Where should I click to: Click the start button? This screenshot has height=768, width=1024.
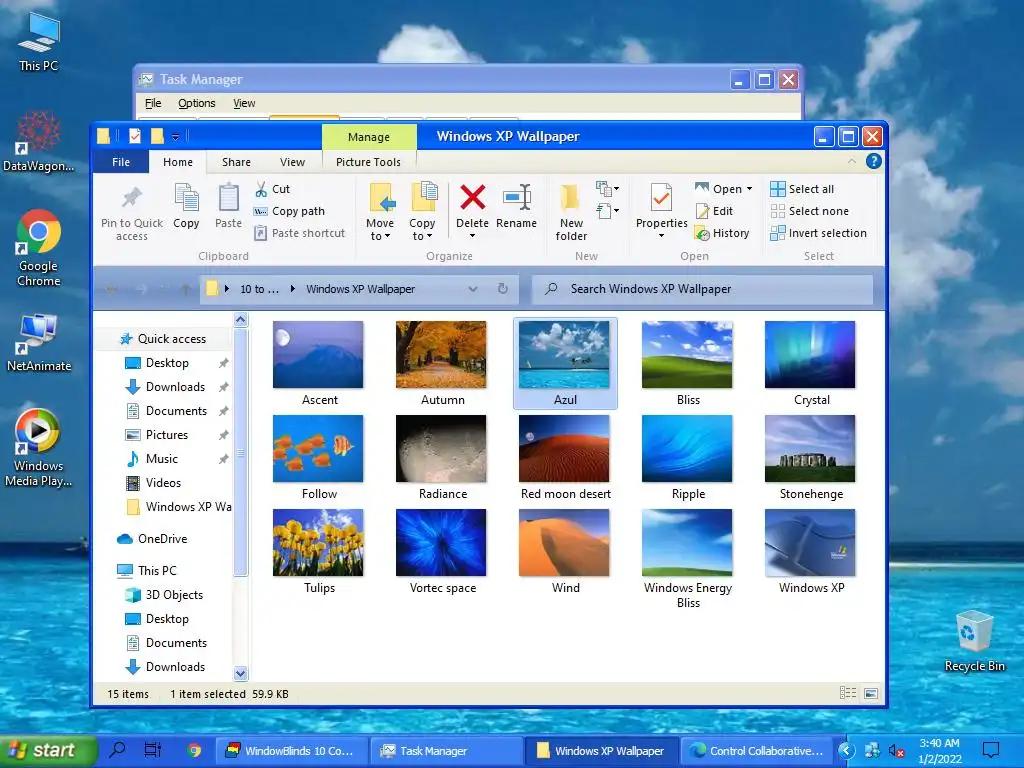coord(48,750)
